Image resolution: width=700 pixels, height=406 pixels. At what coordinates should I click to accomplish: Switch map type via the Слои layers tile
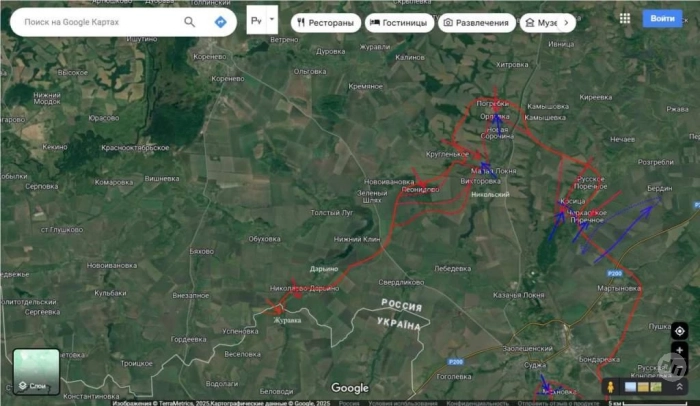[x=36, y=372]
